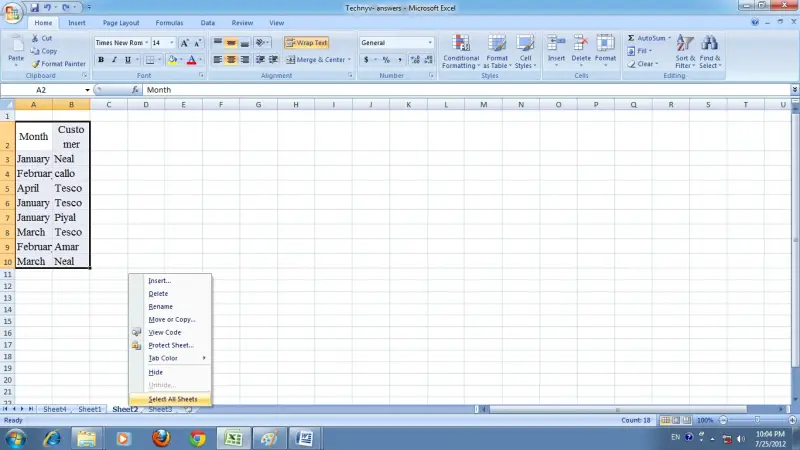800x450 pixels.
Task: Click the Top Align icon
Action: point(218,43)
